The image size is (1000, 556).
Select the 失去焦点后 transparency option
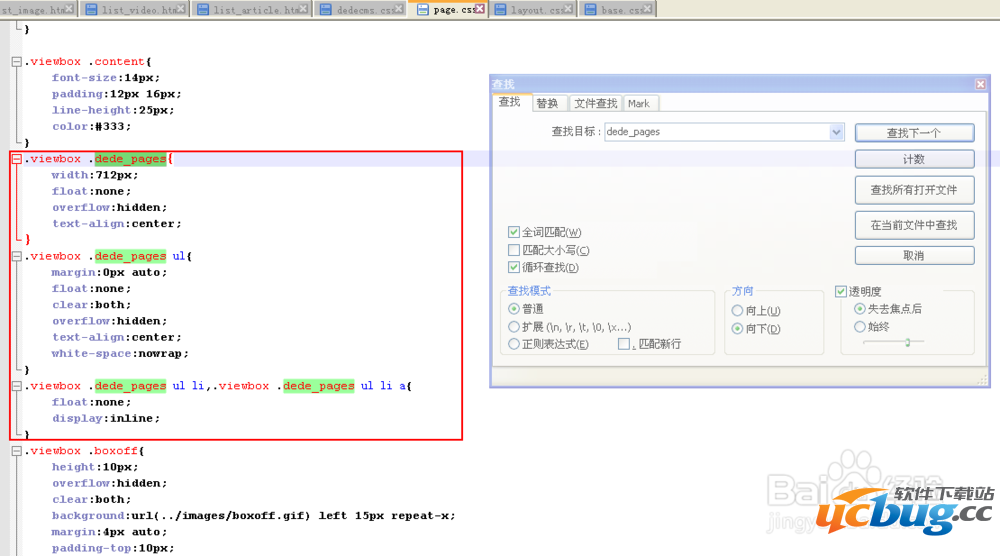pyautogui.click(x=860, y=309)
